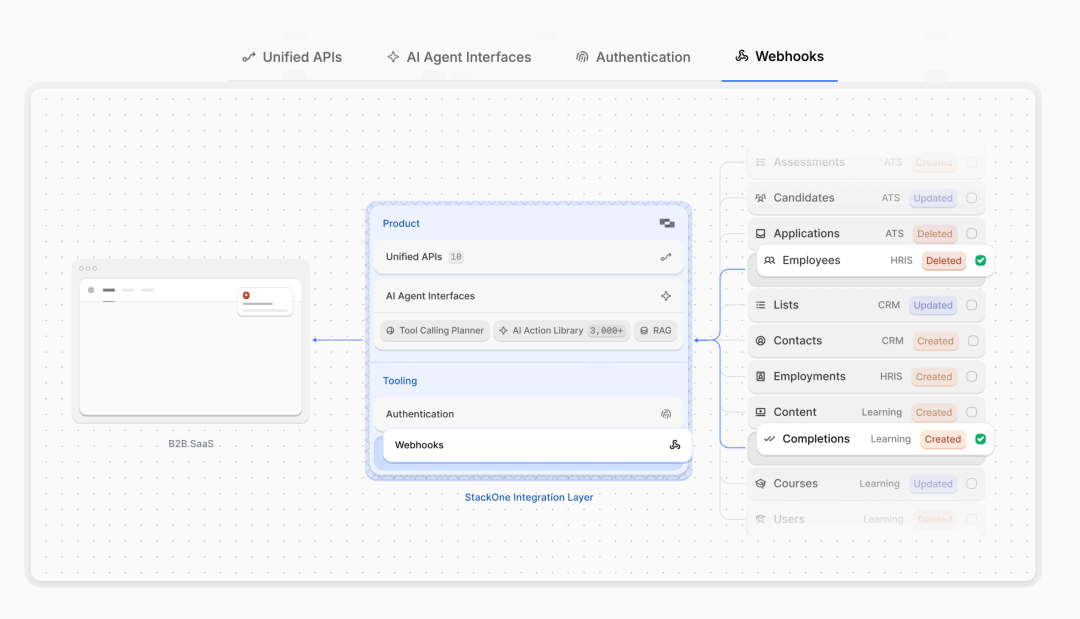Click the Tool Calling Planner globe icon
This screenshot has height=619, width=1080.
coord(391,331)
